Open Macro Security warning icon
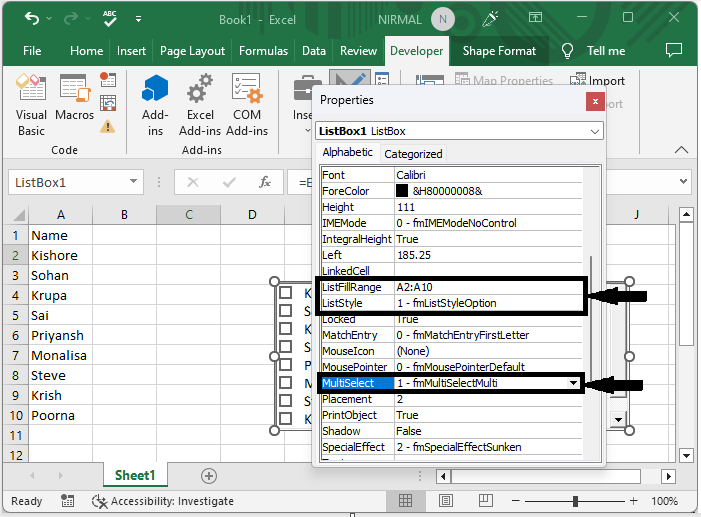 click(107, 127)
